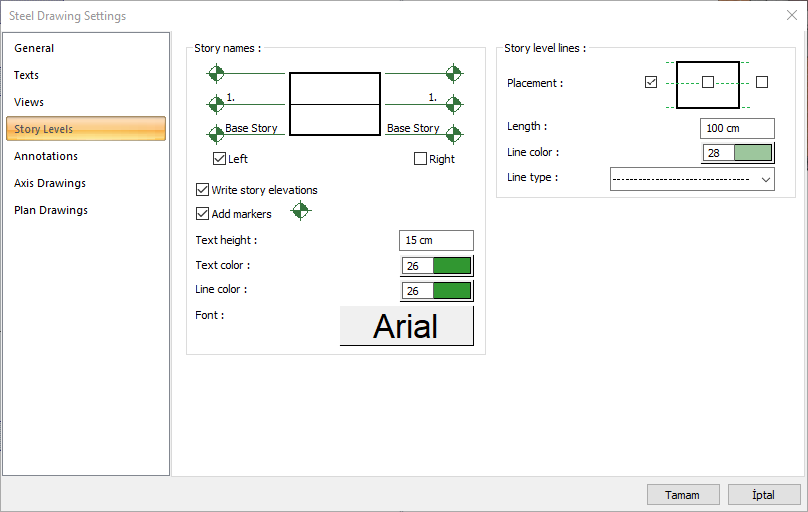
Task: Click the story marker icon beside Add markers
Action: coord(300,211)
